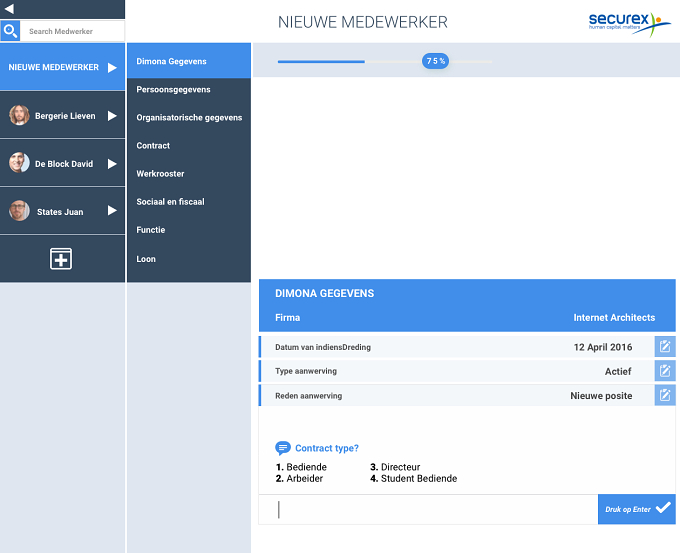Click De Block David's avatar photo
The width and height of the screenshot is (680, 553).
(19, 163)
